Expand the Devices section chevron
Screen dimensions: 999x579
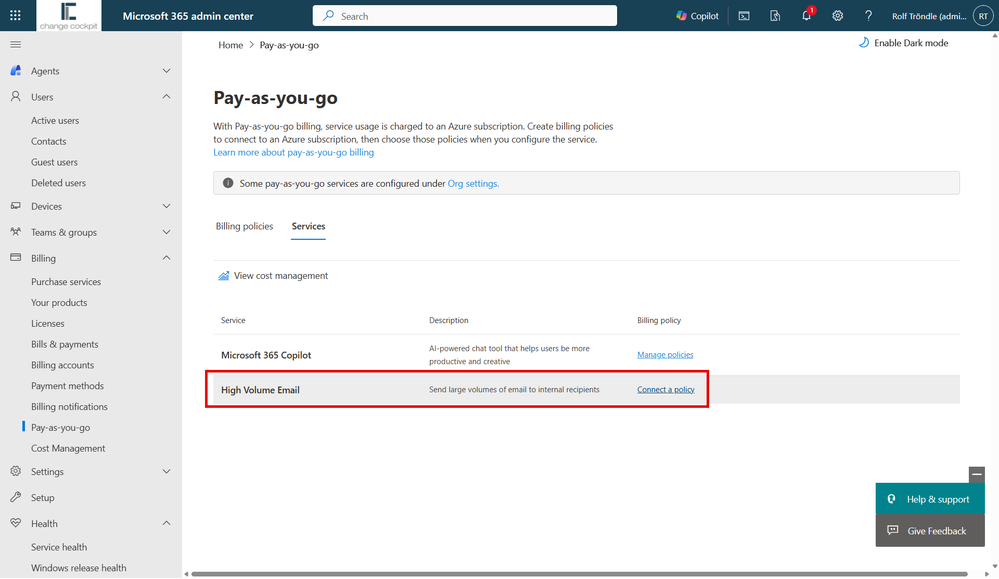click(x=166, y=206)
